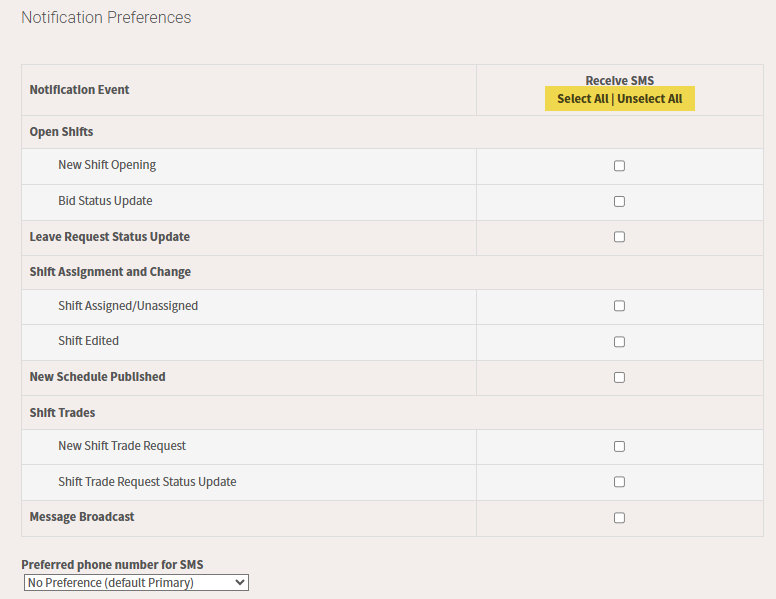Screen dimensions: 776x599
Task: Turn on New Shift Trade Request SMS
Action: coord(619,447)
